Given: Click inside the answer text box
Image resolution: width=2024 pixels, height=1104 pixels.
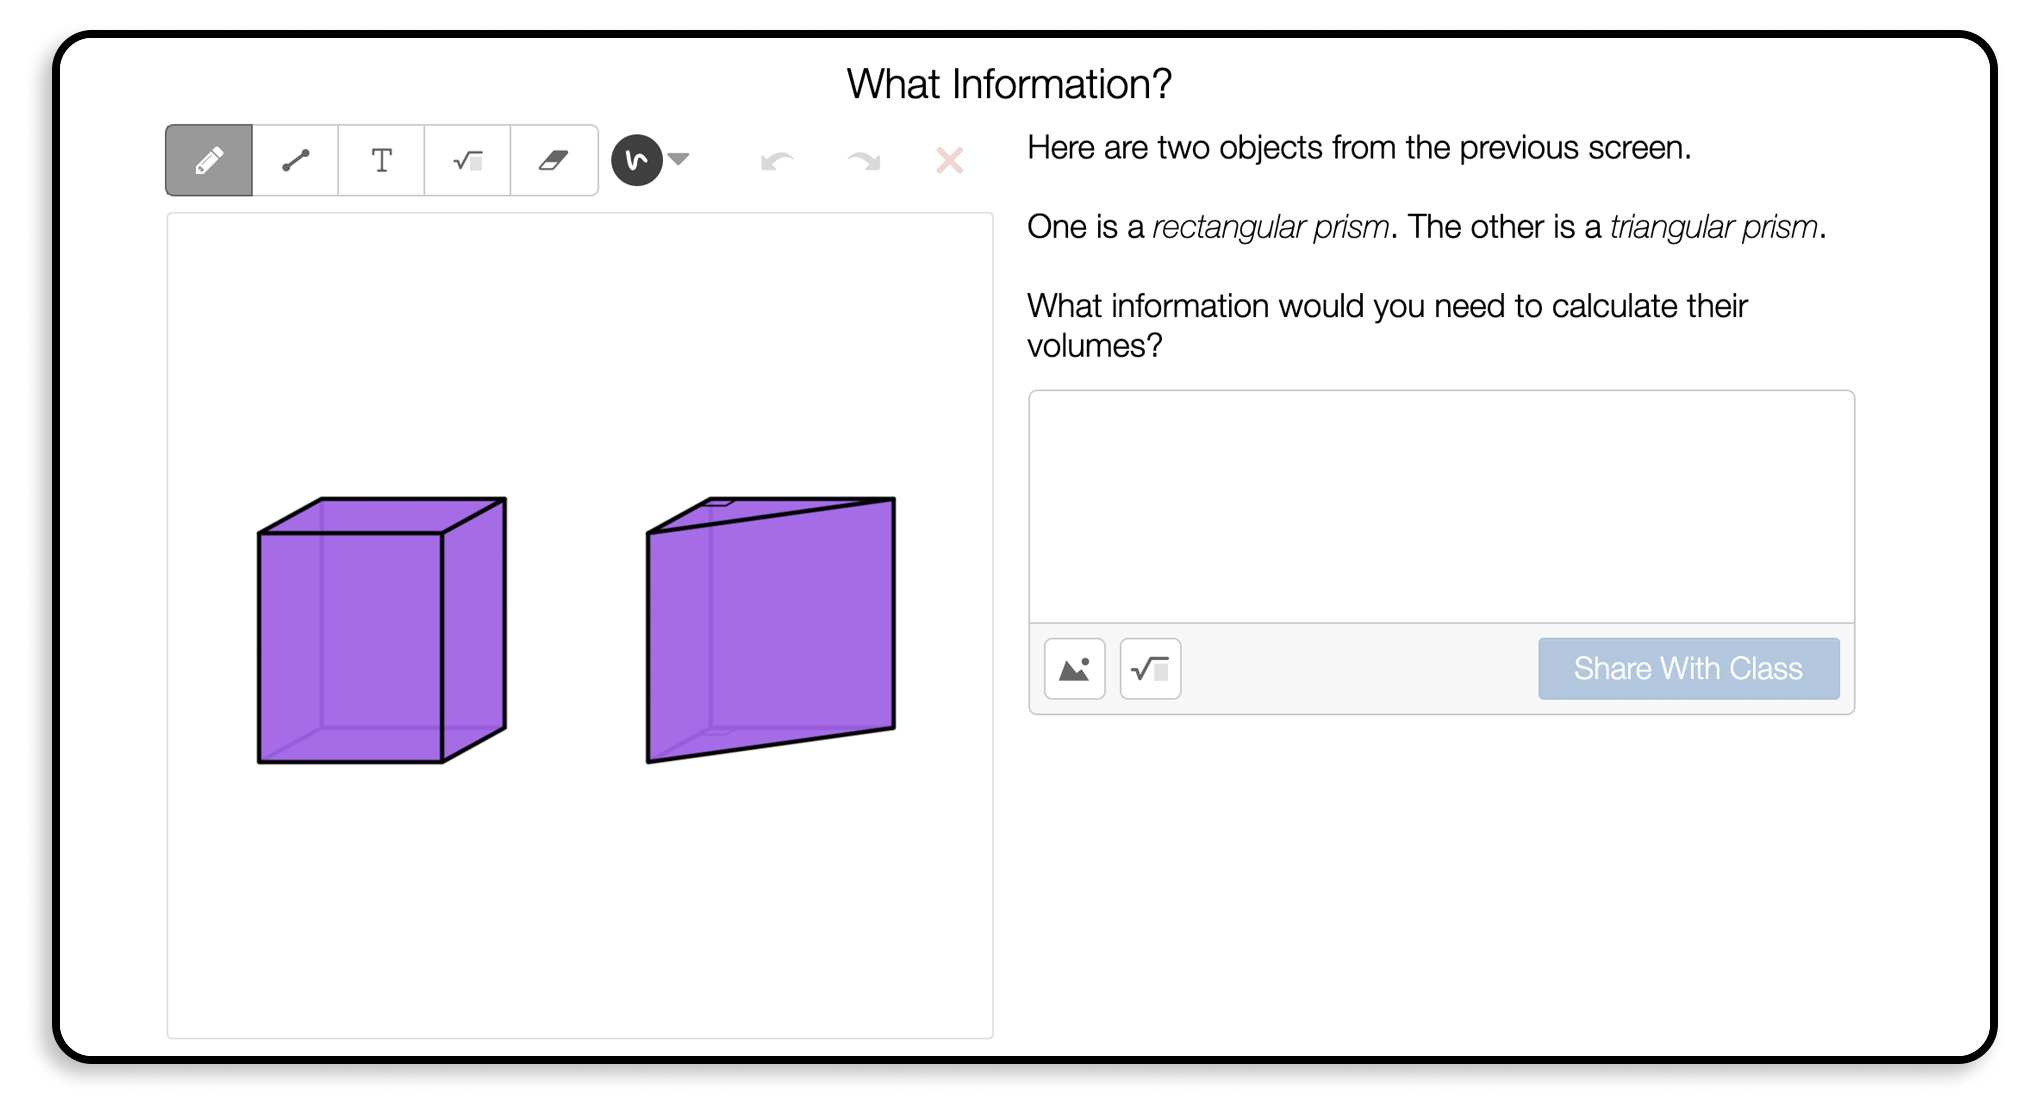Looking at the screenshot, I should coord(1441,505).
